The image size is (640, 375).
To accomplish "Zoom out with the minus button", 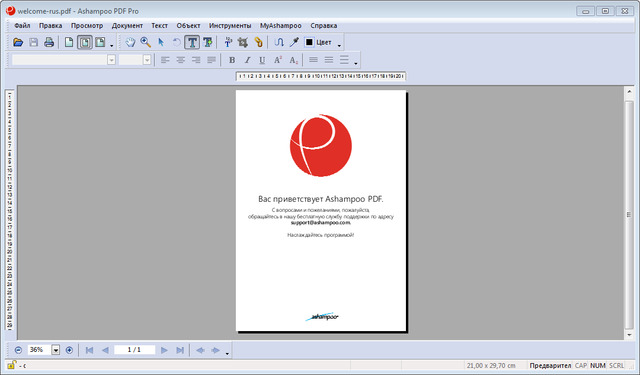I will (18, 350).
